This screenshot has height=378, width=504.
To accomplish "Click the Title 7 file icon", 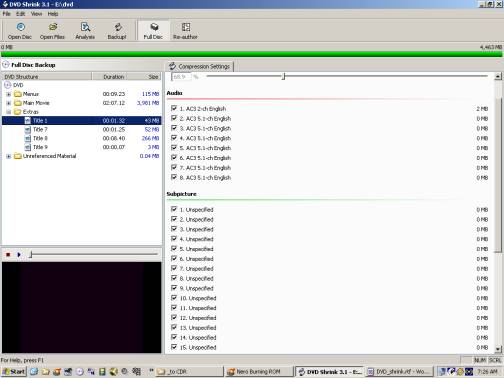I will tap(28, 129).
